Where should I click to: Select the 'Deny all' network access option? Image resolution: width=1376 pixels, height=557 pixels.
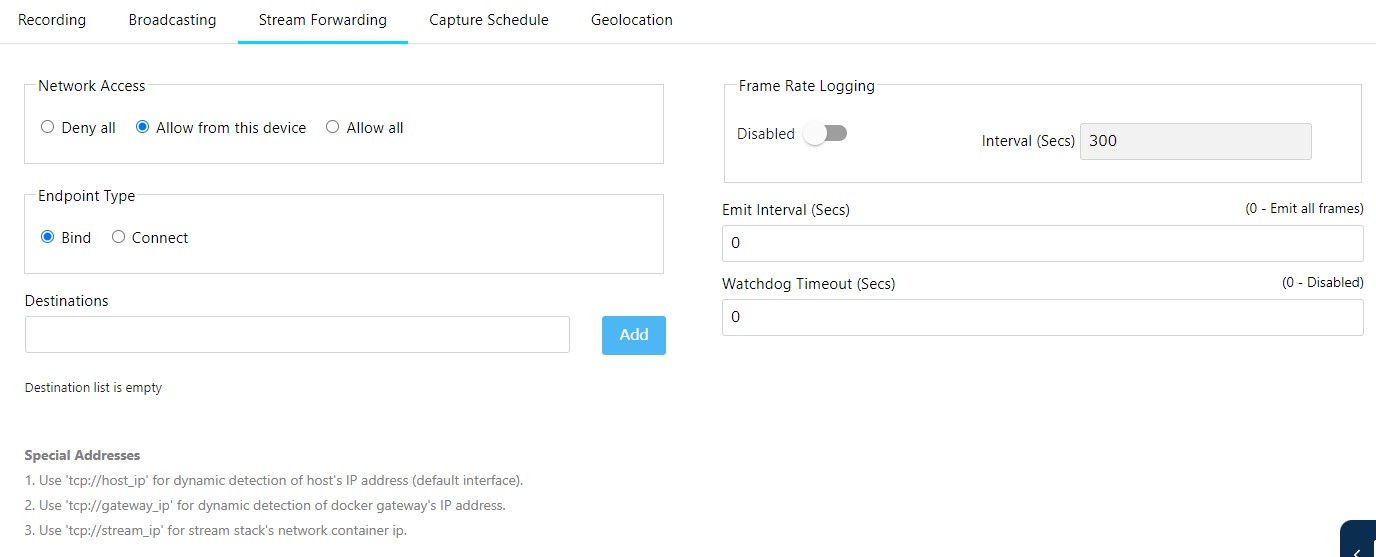point(47,128)
